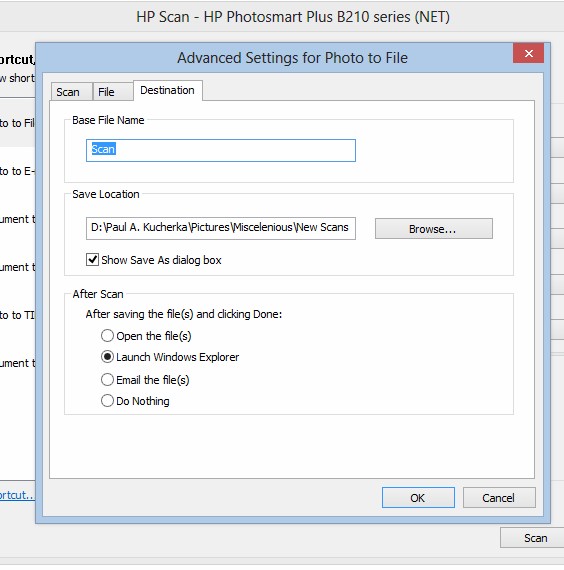564x570 pixels.
Task: Close the Advanced Settings dialog with the red X
Action: 528,53
